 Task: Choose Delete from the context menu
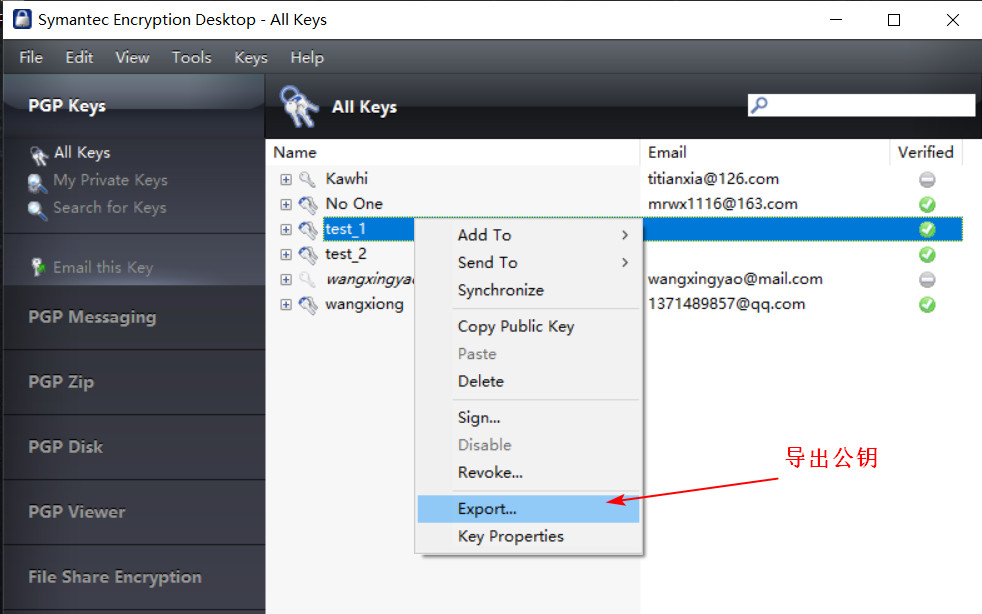coord(529,381)
